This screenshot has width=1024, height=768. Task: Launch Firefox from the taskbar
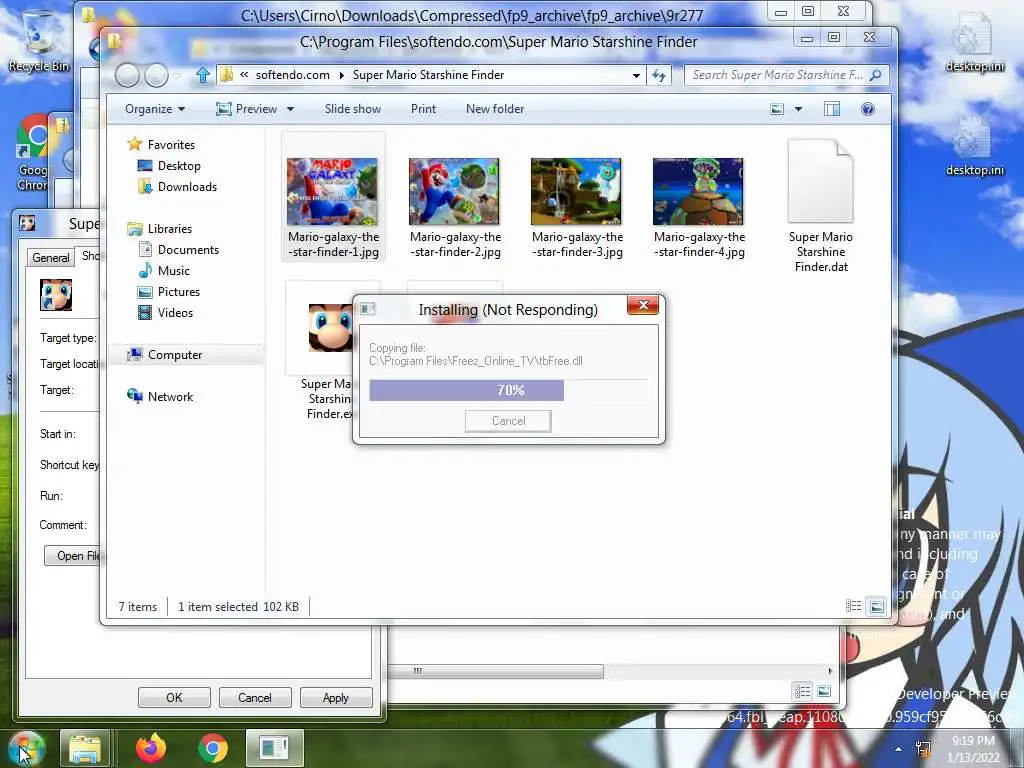(x=151, y=748)
